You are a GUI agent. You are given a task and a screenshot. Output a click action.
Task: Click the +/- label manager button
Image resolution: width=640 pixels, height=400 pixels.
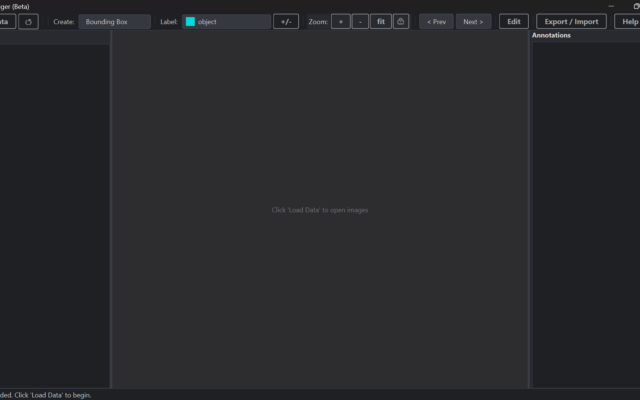(x=286, y=22)
